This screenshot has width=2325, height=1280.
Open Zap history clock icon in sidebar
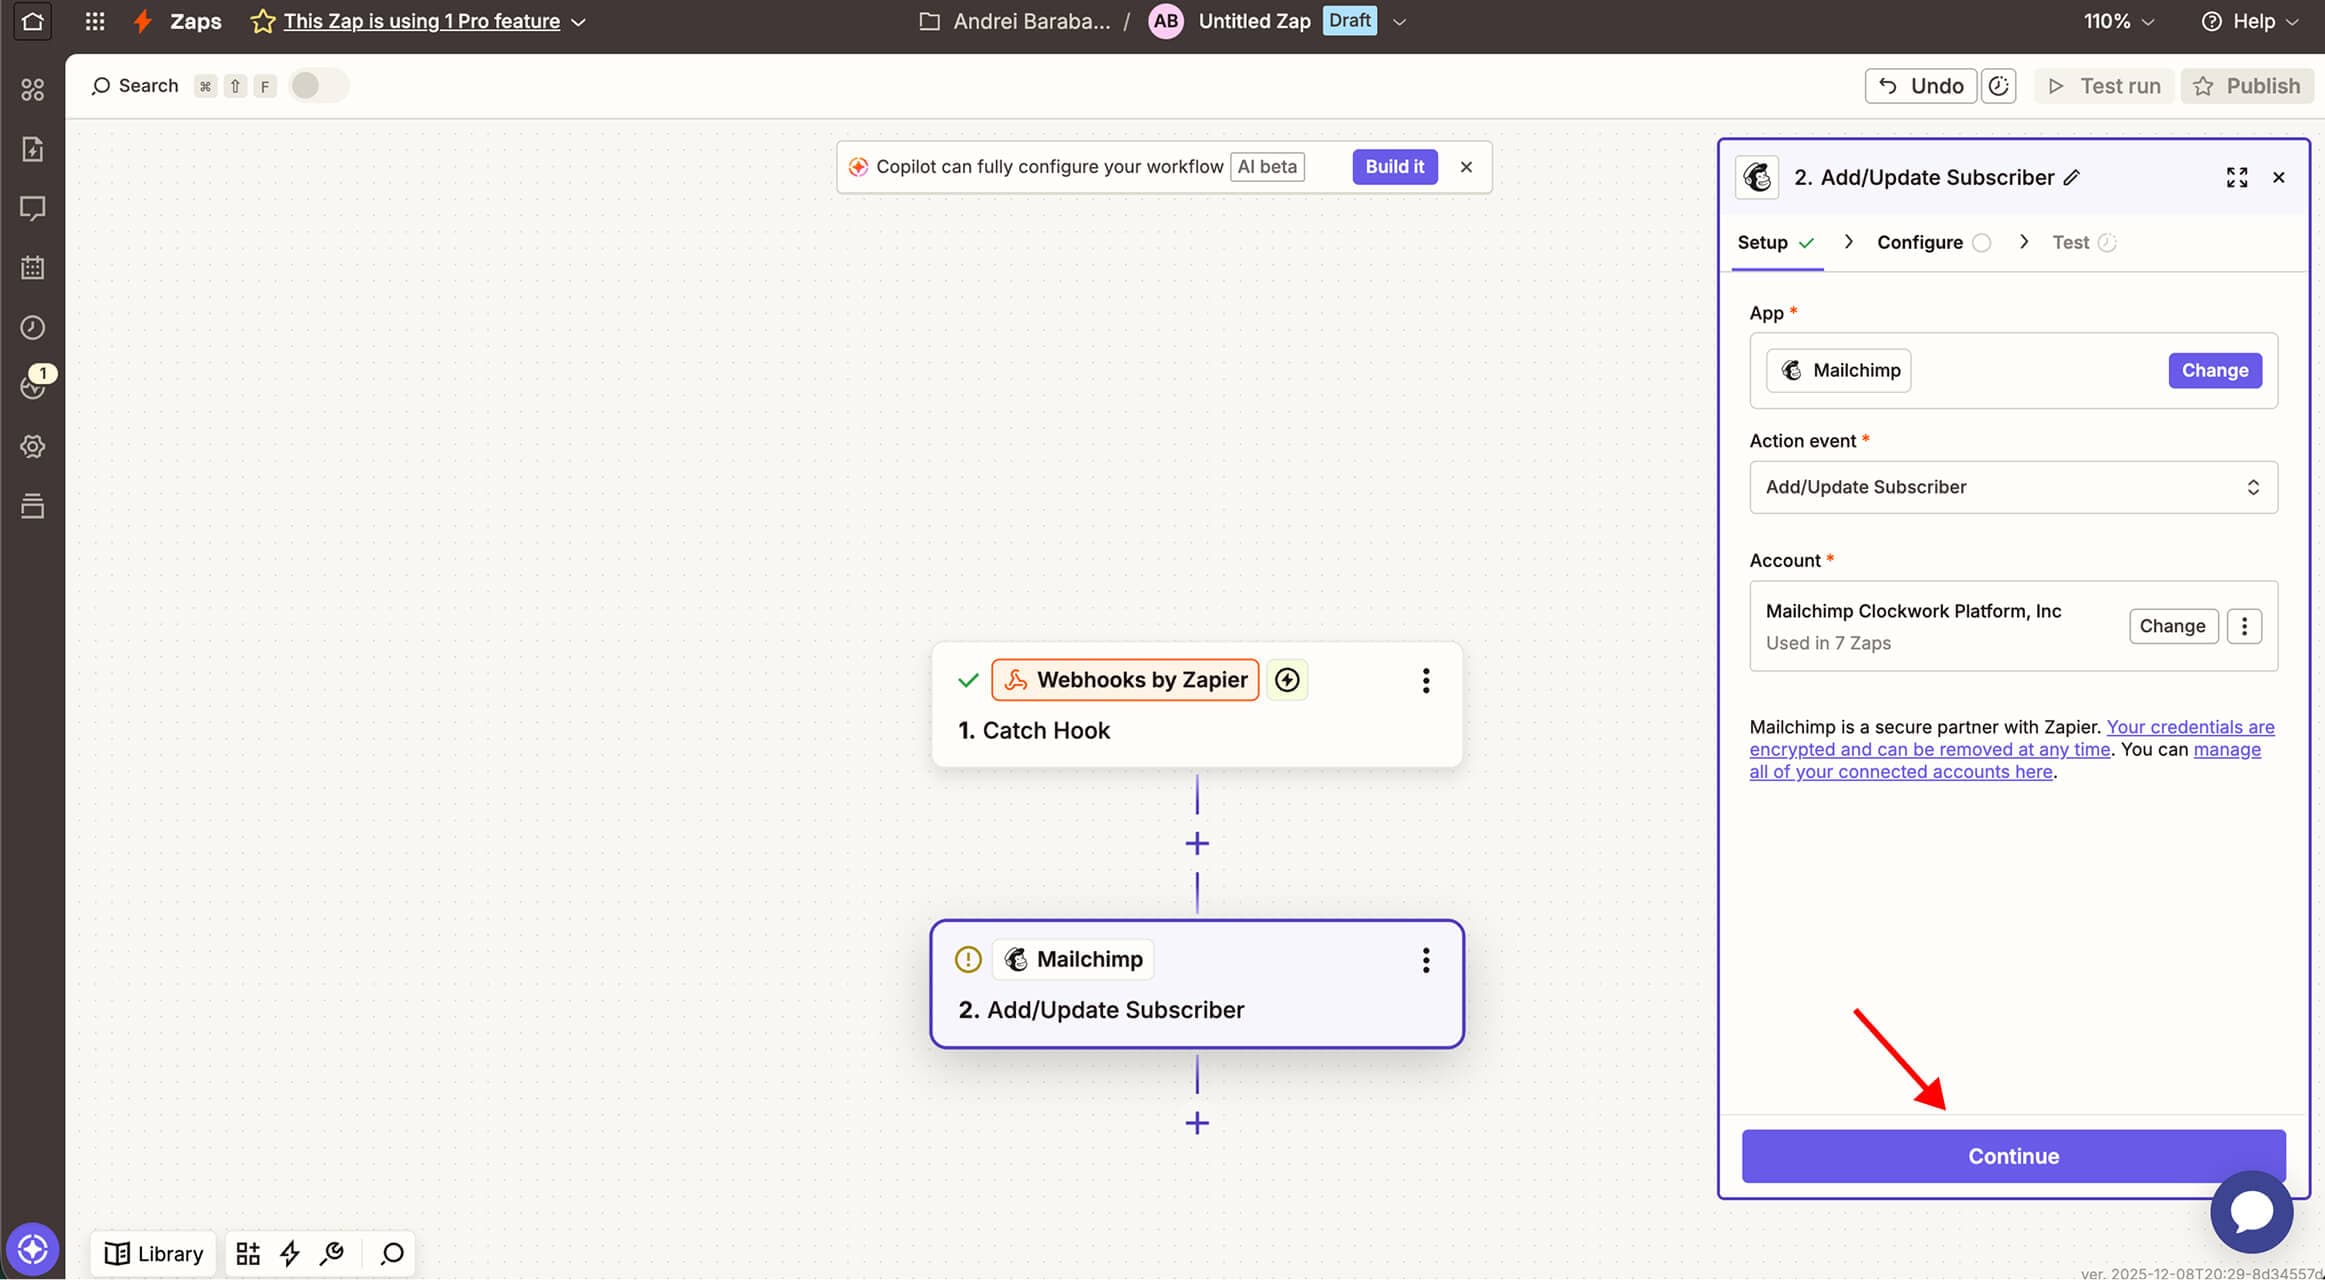coord(32,327)
